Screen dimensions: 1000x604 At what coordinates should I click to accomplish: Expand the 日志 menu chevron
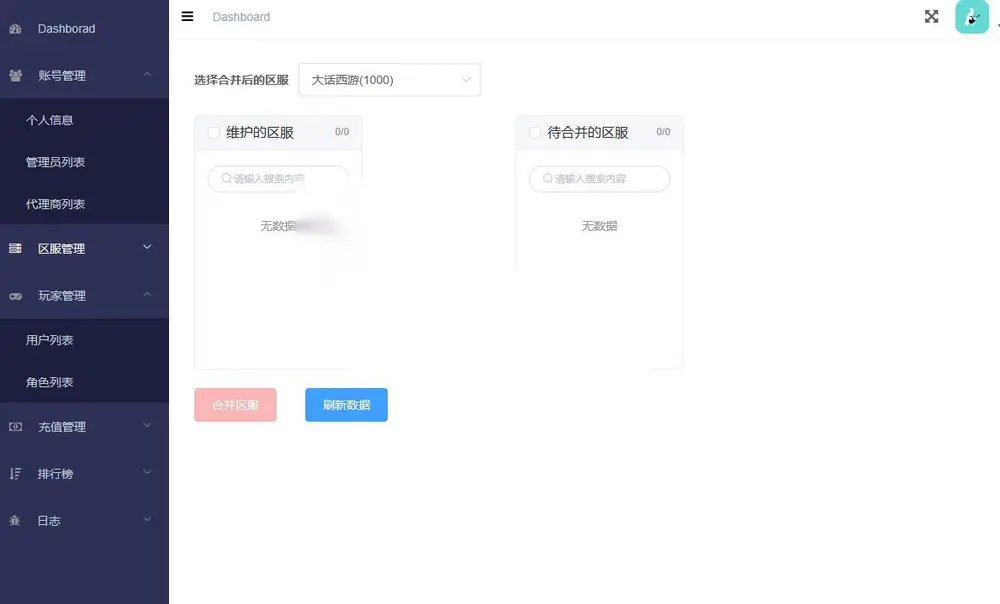click(x=147, y=520)
